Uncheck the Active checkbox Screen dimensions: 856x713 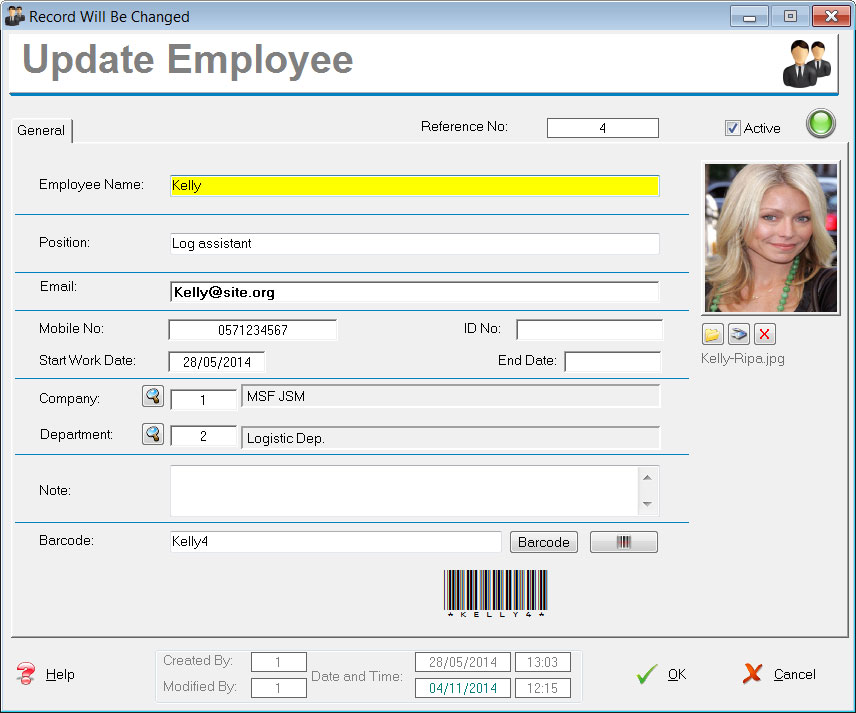(x=733, y=128)
